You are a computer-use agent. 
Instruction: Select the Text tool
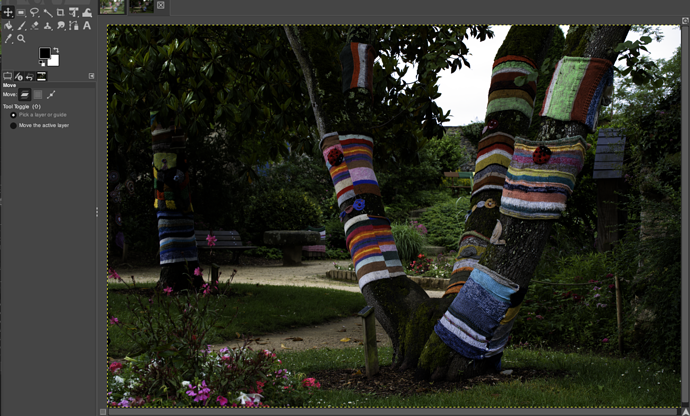(x=87, y=26)
